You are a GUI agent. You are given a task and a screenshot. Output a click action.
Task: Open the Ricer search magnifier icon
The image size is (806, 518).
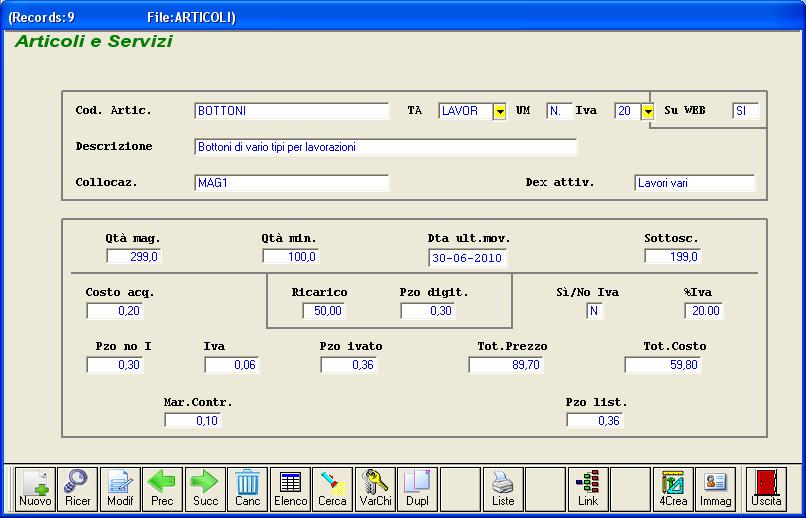click(x=78, y=489)
